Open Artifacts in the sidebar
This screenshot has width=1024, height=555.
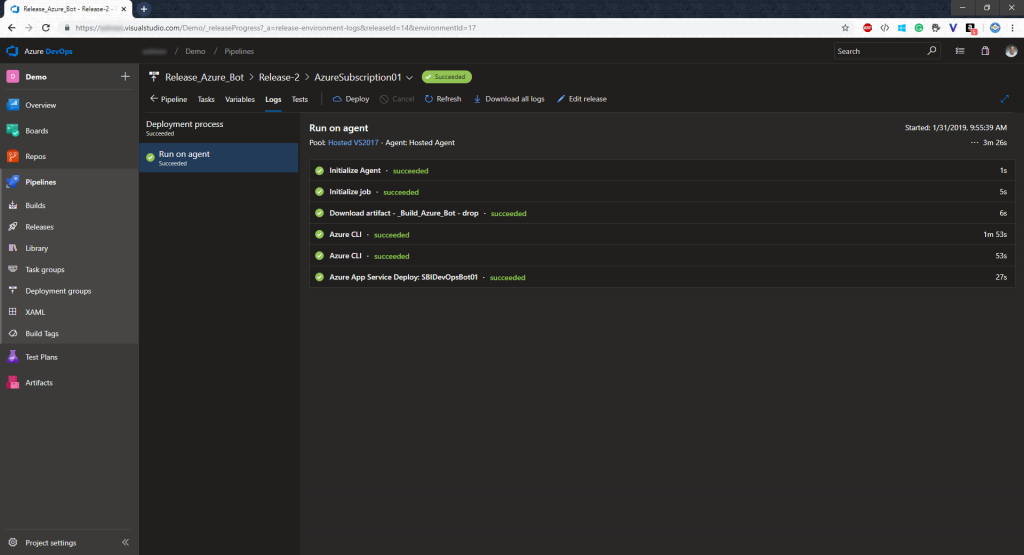coord(39,383)
